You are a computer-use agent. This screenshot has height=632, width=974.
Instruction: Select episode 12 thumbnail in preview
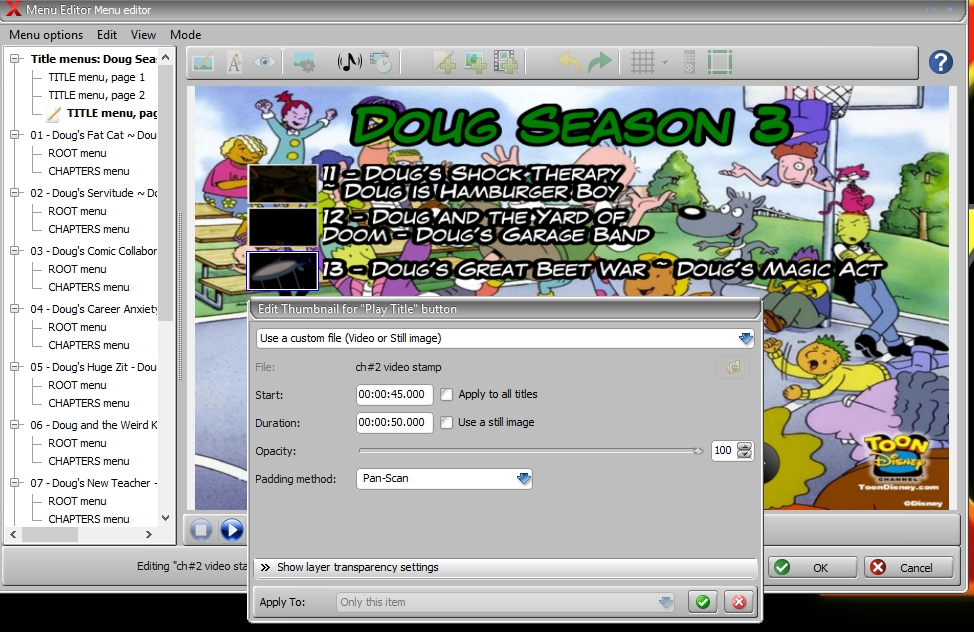coord(283,227)
